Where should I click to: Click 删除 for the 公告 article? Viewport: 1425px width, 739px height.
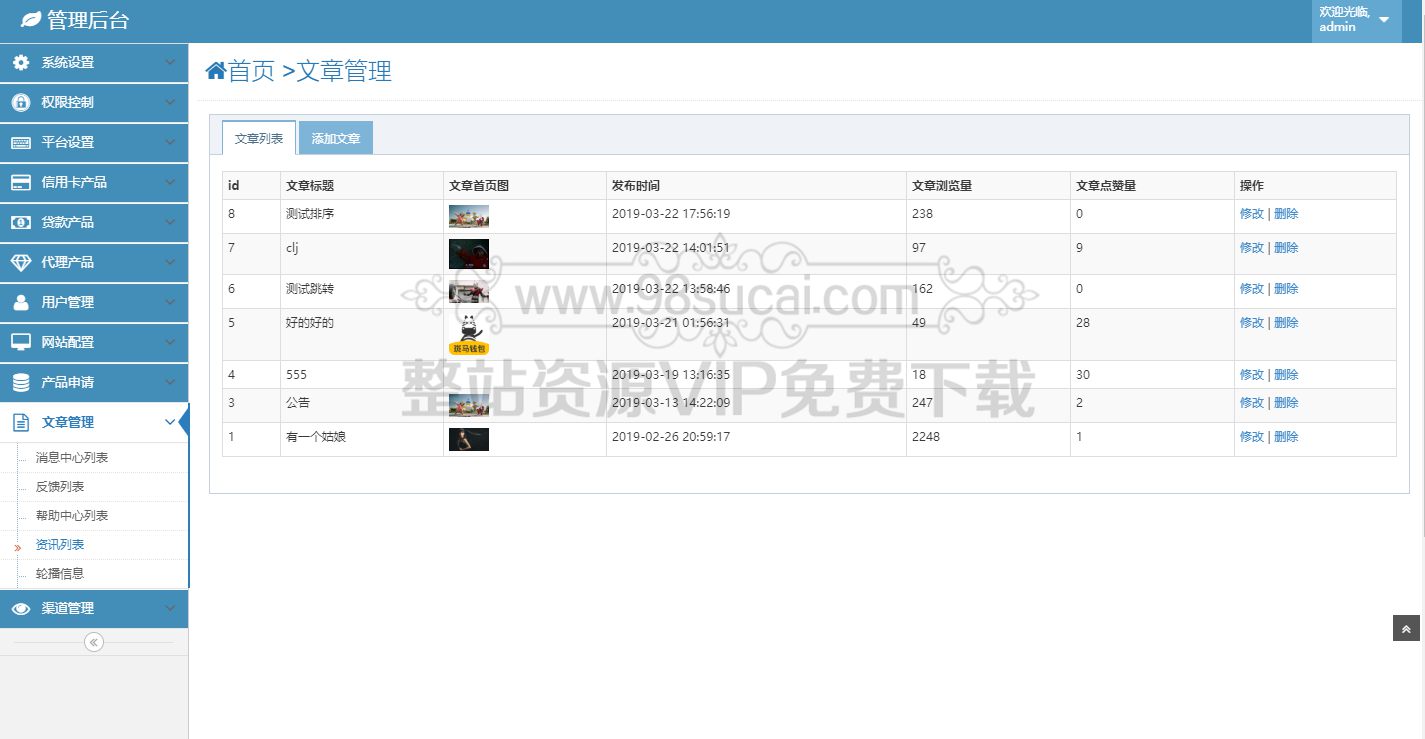pyautogui.click(x=1286, y=402)
